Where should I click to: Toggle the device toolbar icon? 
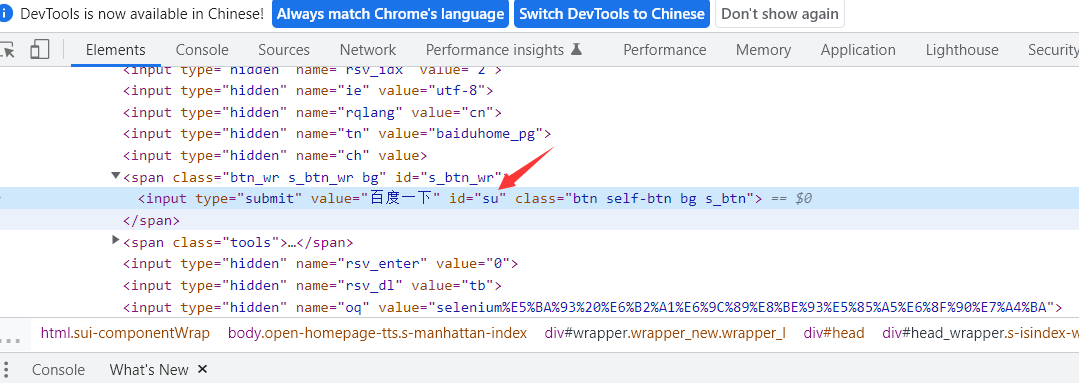[x=41, y=50]
